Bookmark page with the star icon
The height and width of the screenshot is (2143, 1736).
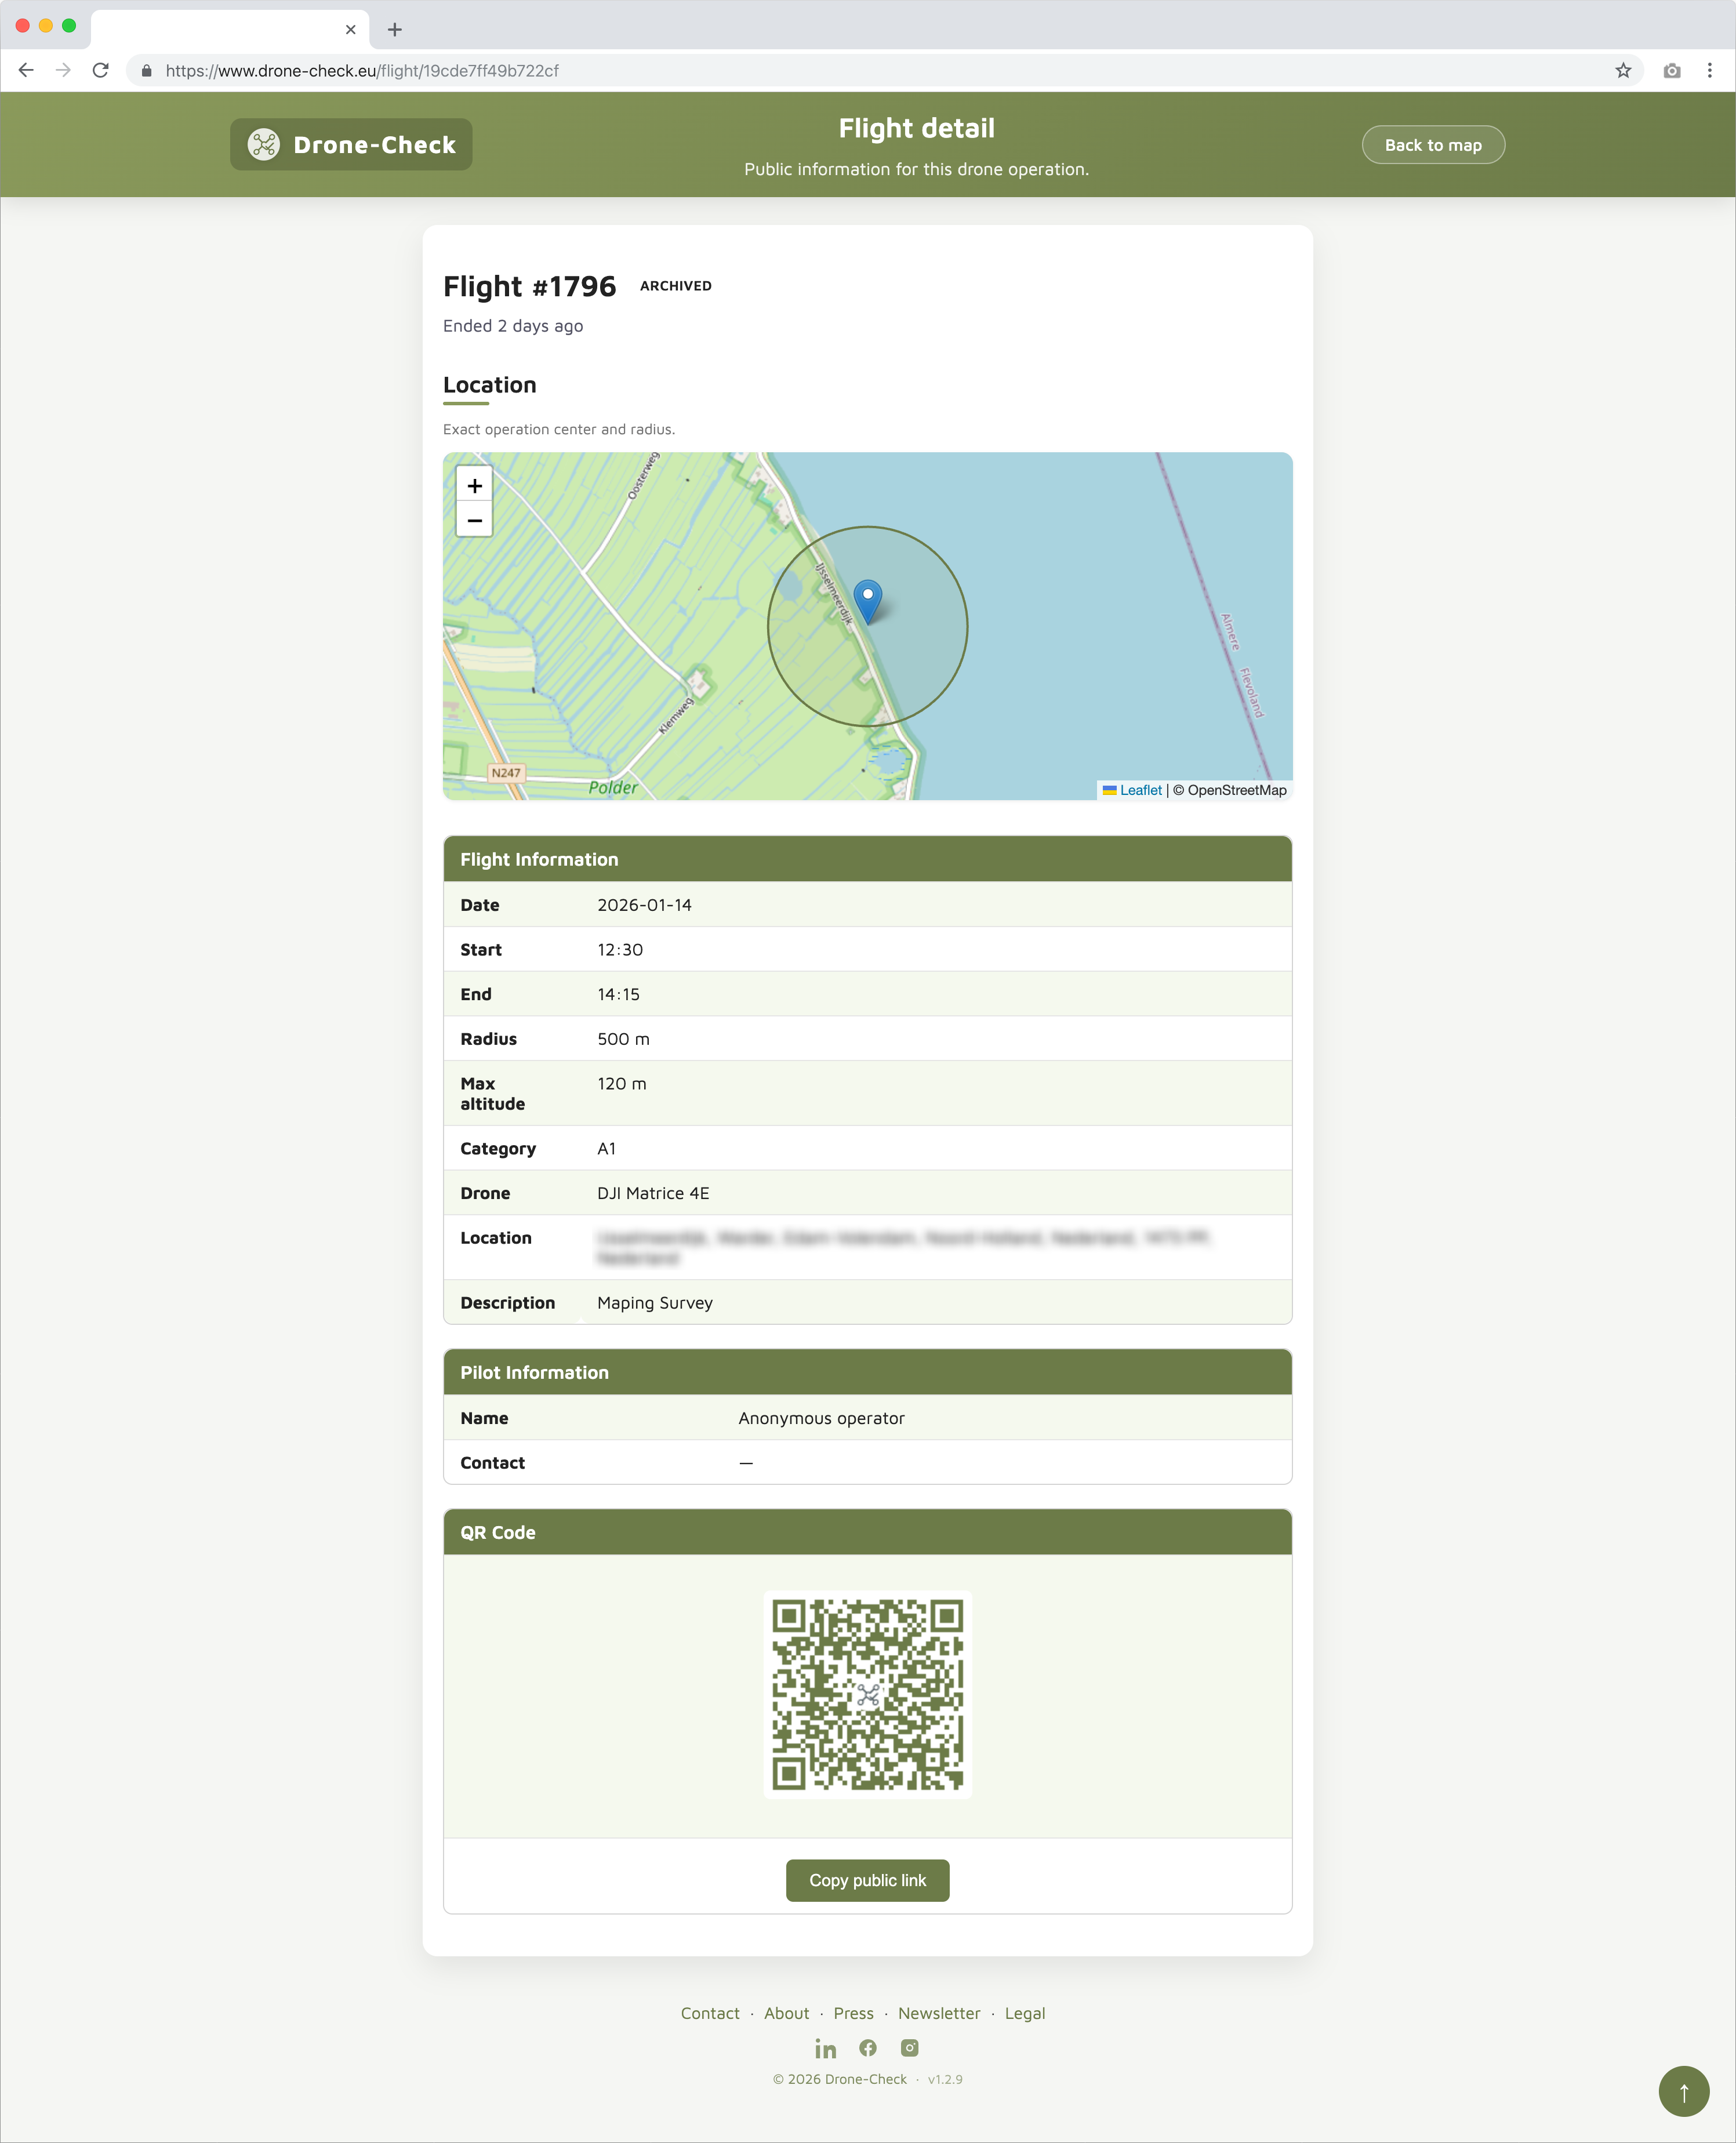click(1622, 71)
